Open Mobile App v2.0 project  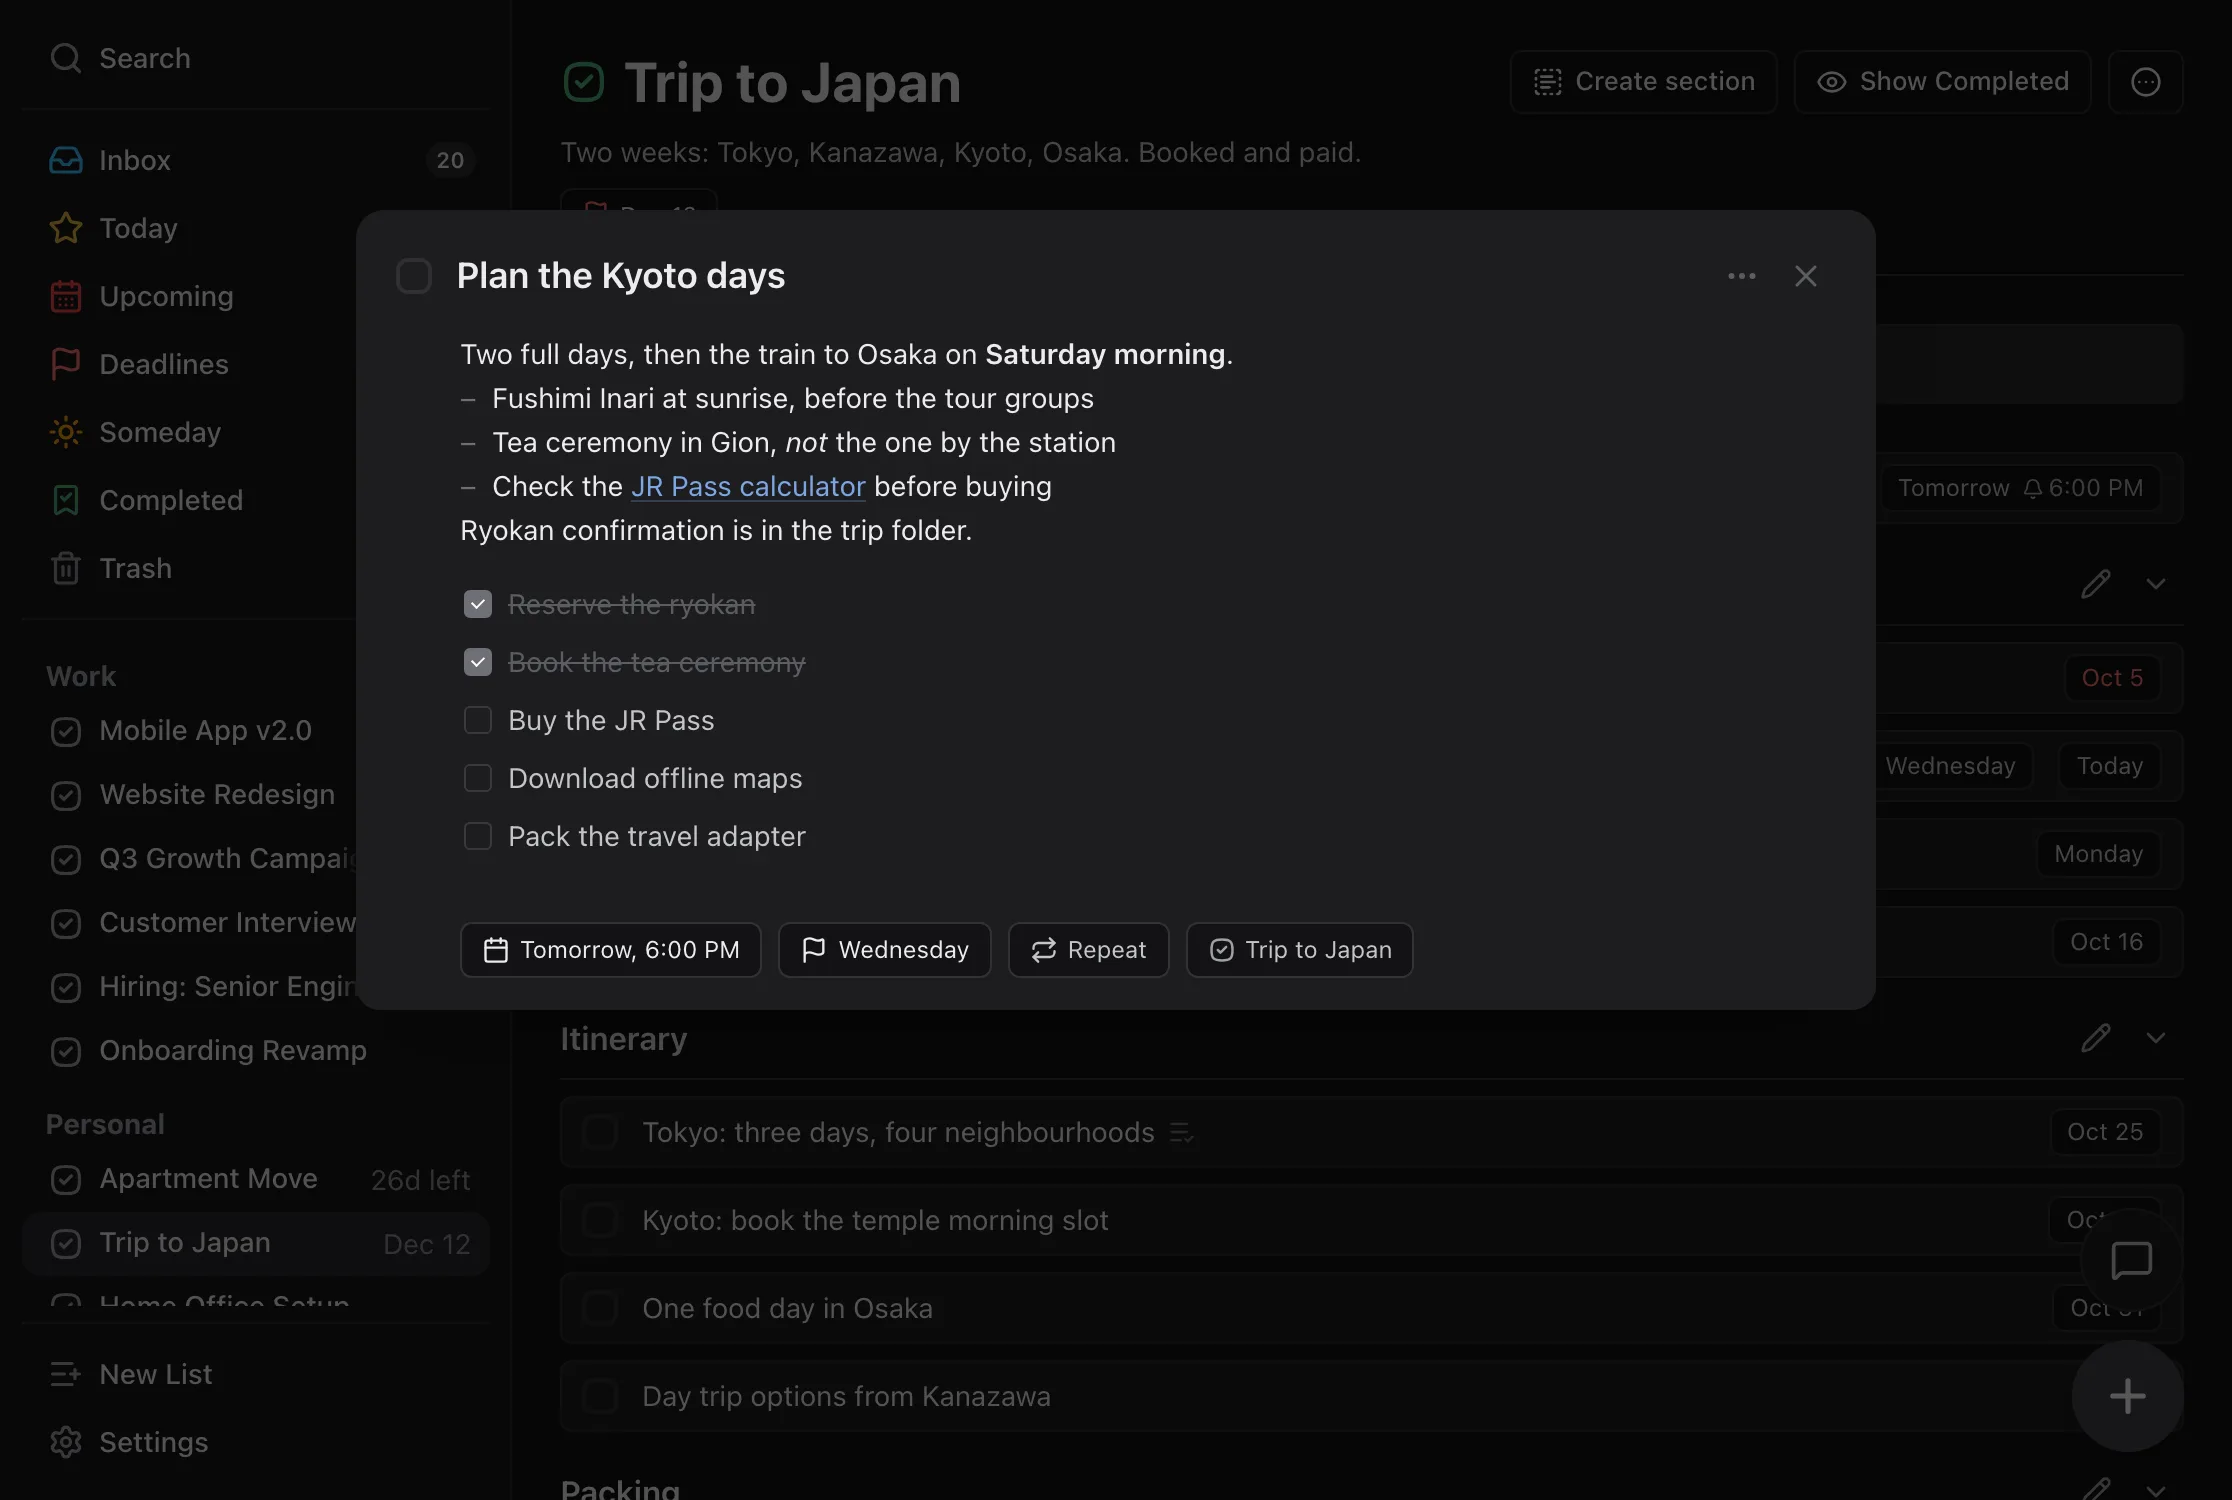pos(255,731)
